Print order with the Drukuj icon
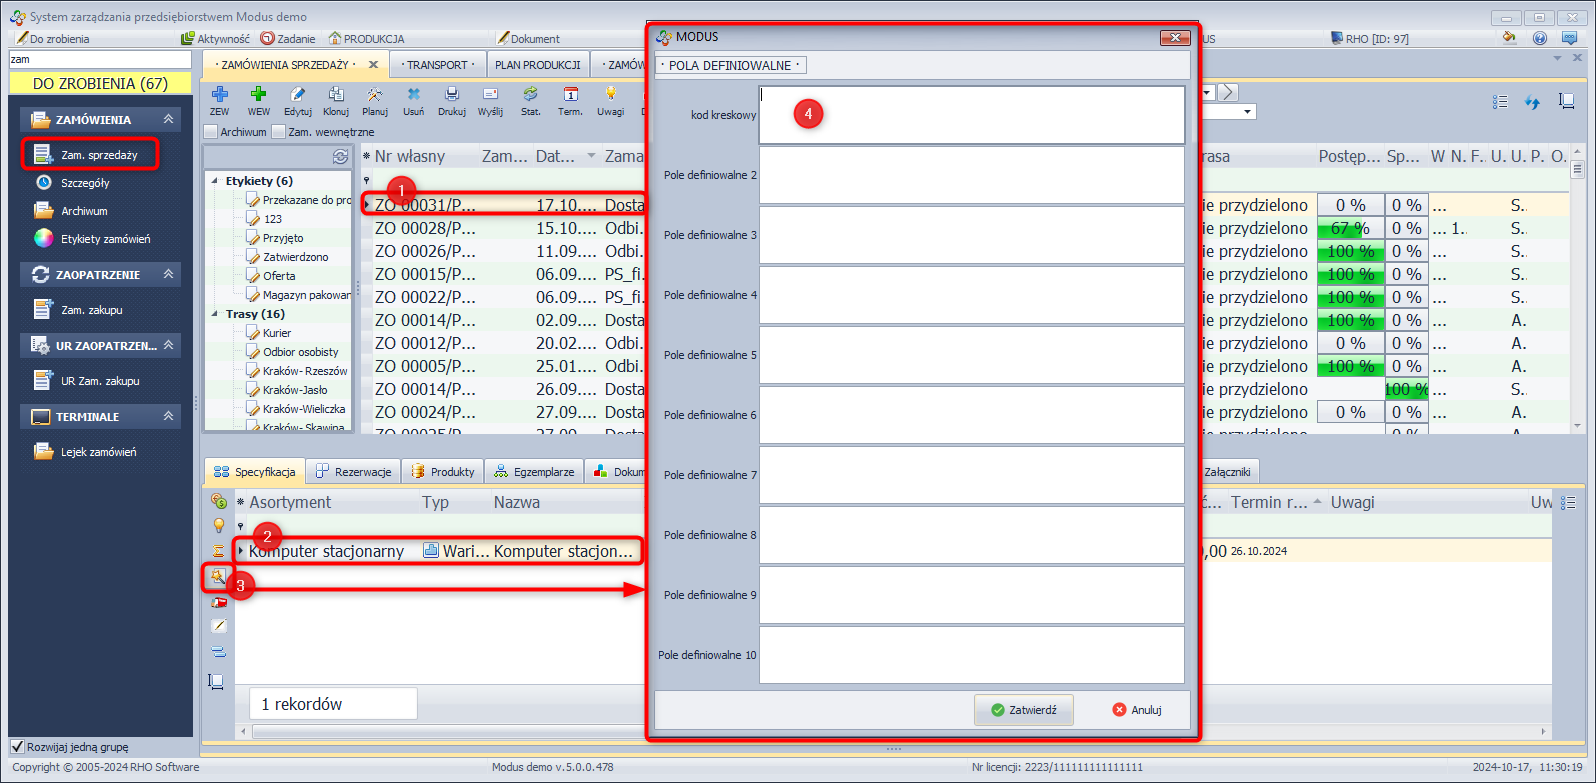This screenshot has width=1596, height=783. pos(451,95)
